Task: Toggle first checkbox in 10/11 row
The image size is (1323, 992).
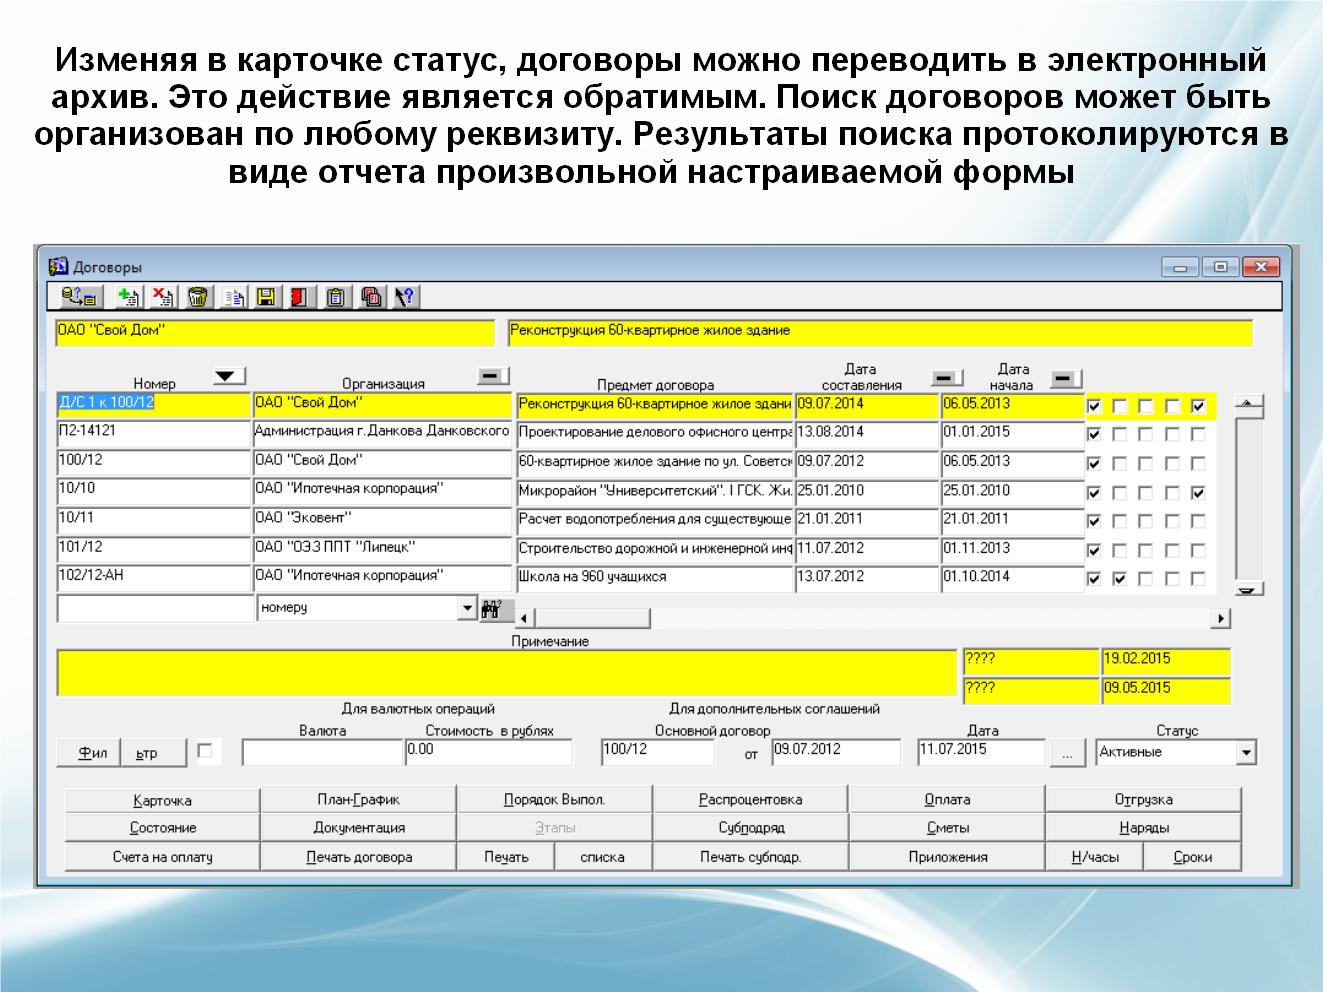Action: pos(1094,521)
